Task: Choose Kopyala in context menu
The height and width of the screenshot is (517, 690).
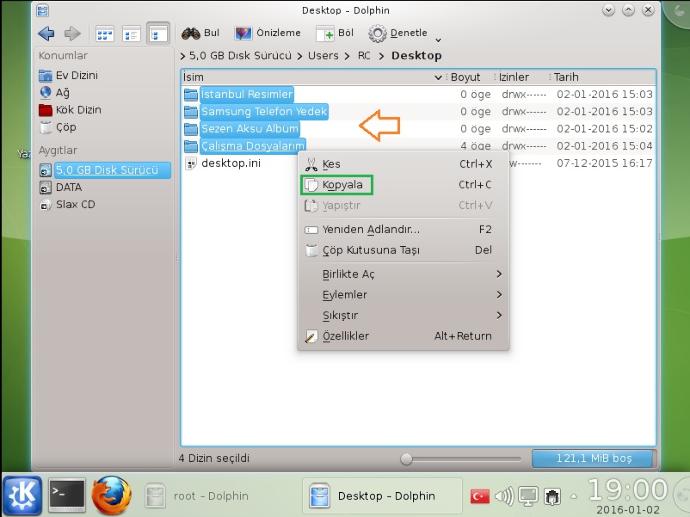Action: tap(403, 185)
